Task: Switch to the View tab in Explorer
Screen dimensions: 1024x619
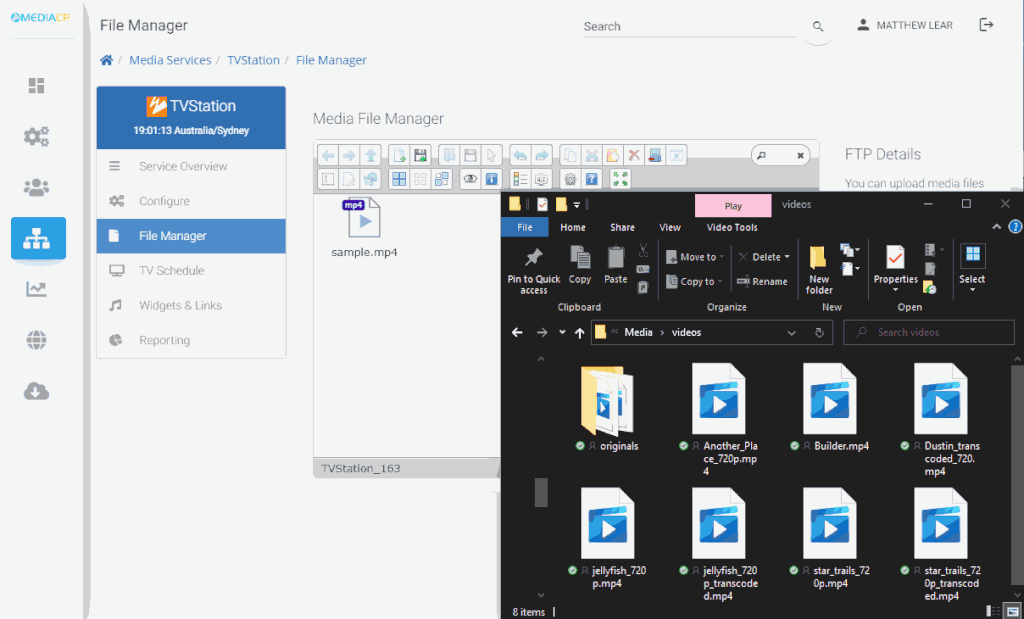Action: tap(669, 227)
